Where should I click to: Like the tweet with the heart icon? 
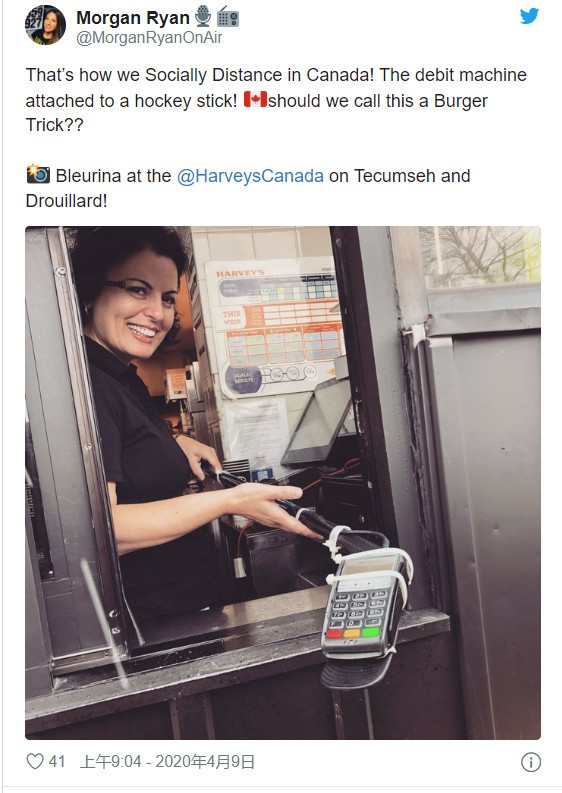pyautogui.click(x=34, y=761)
